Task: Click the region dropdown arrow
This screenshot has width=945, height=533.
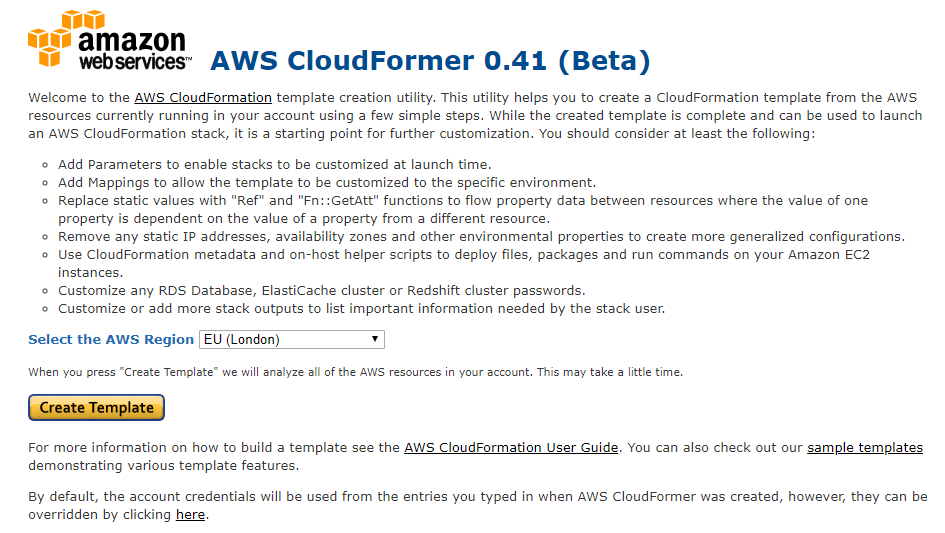Action: [374, 339]
